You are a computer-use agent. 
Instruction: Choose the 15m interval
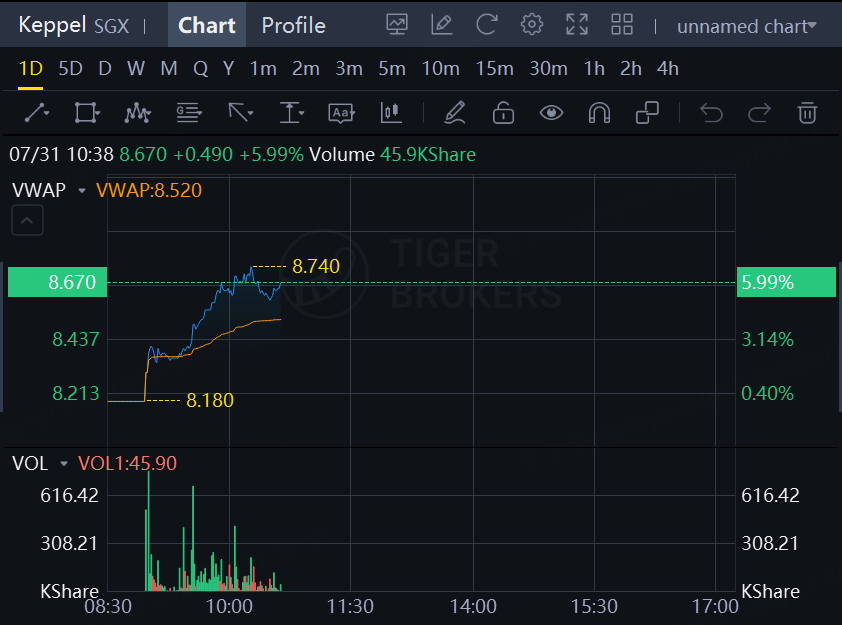pyautogui.click(x=494, y=69)
